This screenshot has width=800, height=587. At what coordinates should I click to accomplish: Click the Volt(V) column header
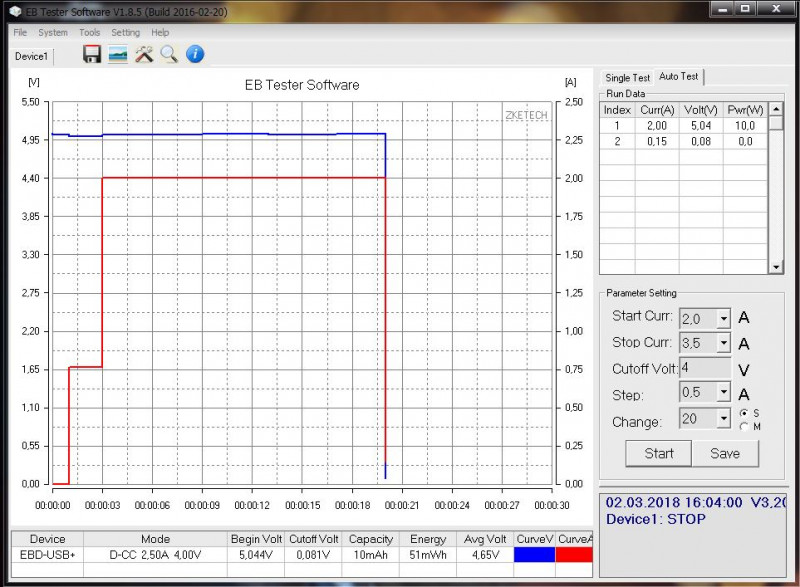pyautogui.click(x=701, y=110)
